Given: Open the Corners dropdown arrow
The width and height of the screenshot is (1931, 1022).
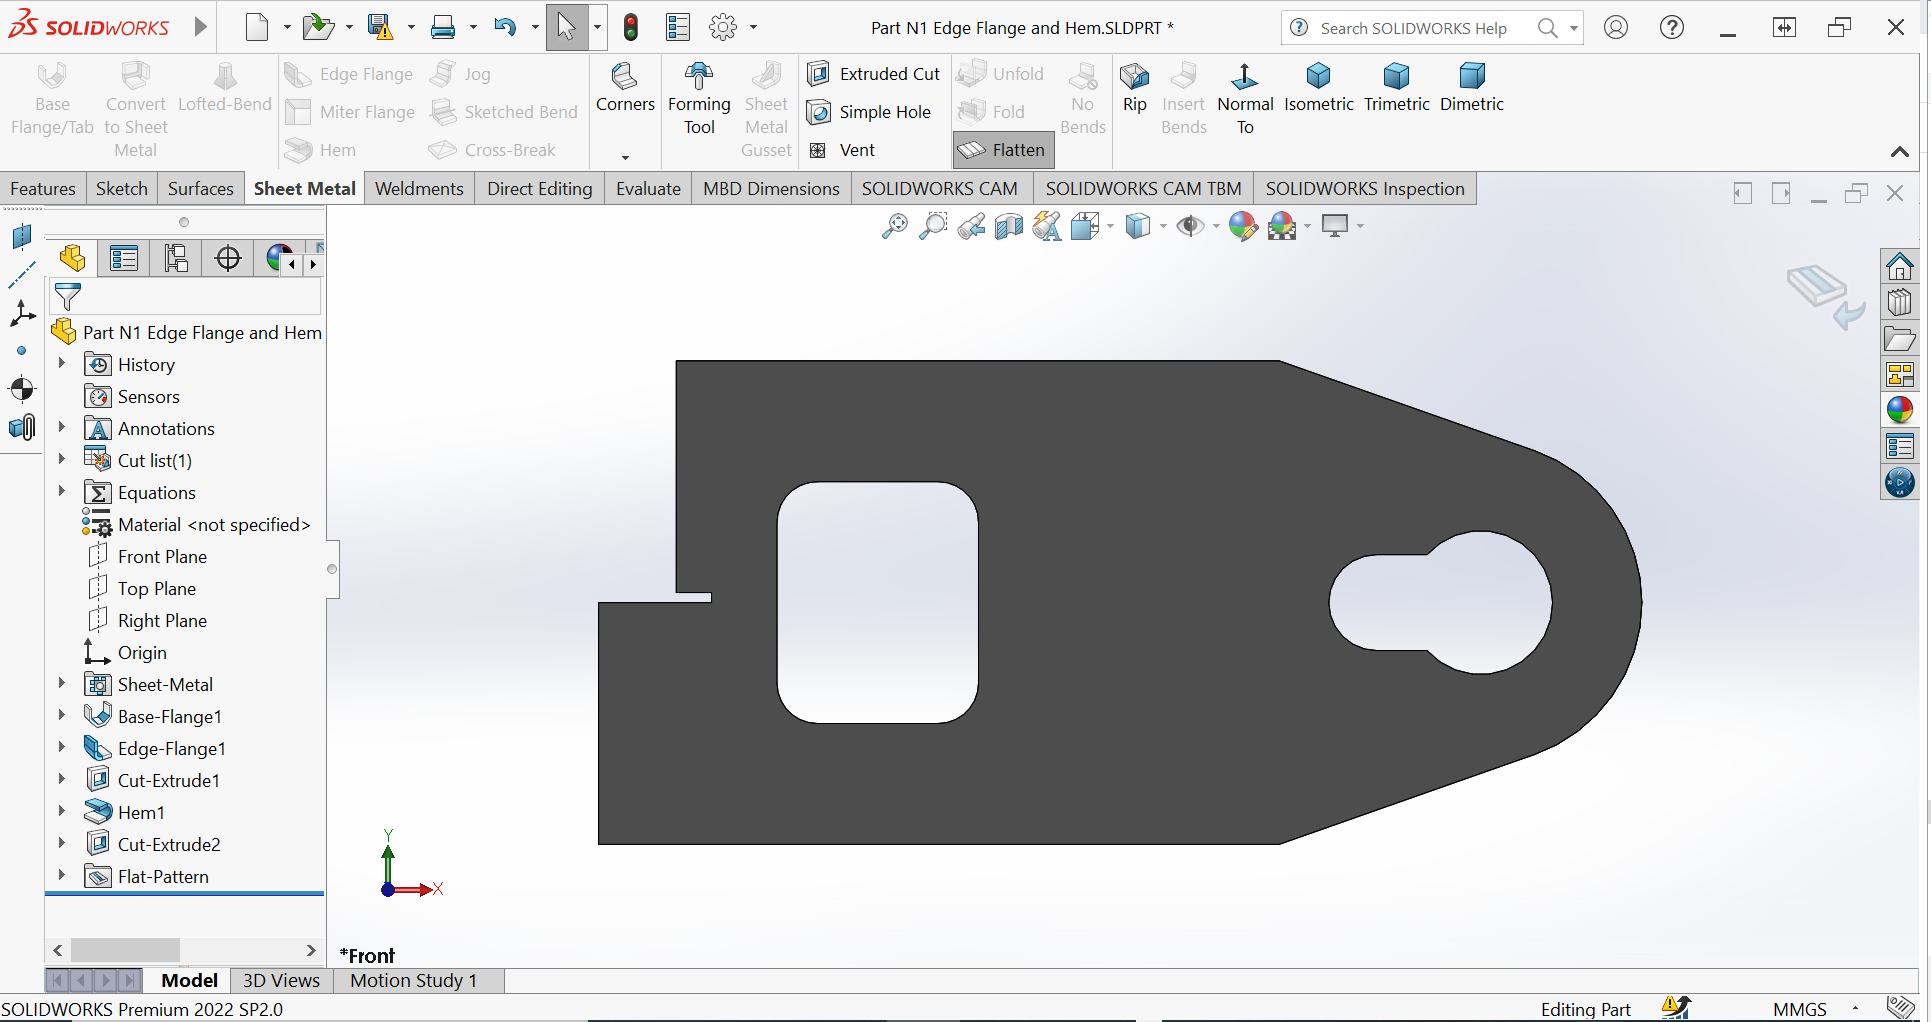Looking at the screenshot, I should coord(625,157).
